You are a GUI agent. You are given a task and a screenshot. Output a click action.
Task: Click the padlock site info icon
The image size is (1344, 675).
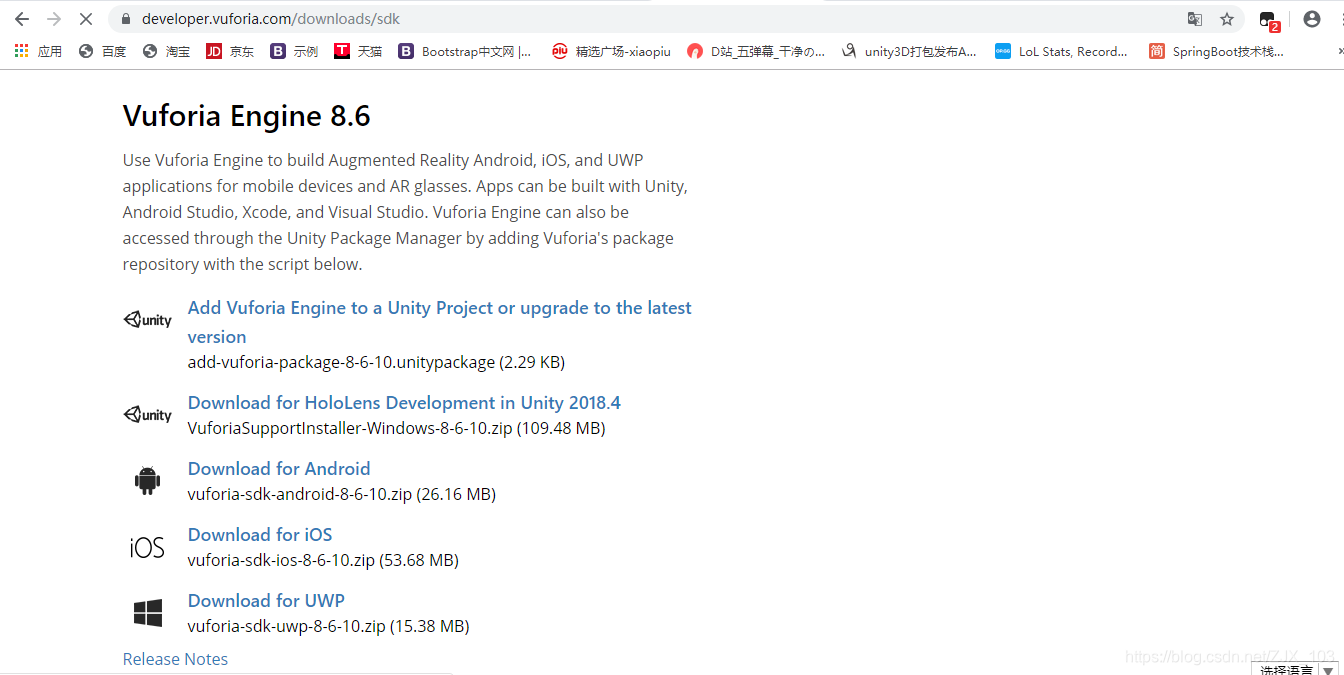coord(125,19)
